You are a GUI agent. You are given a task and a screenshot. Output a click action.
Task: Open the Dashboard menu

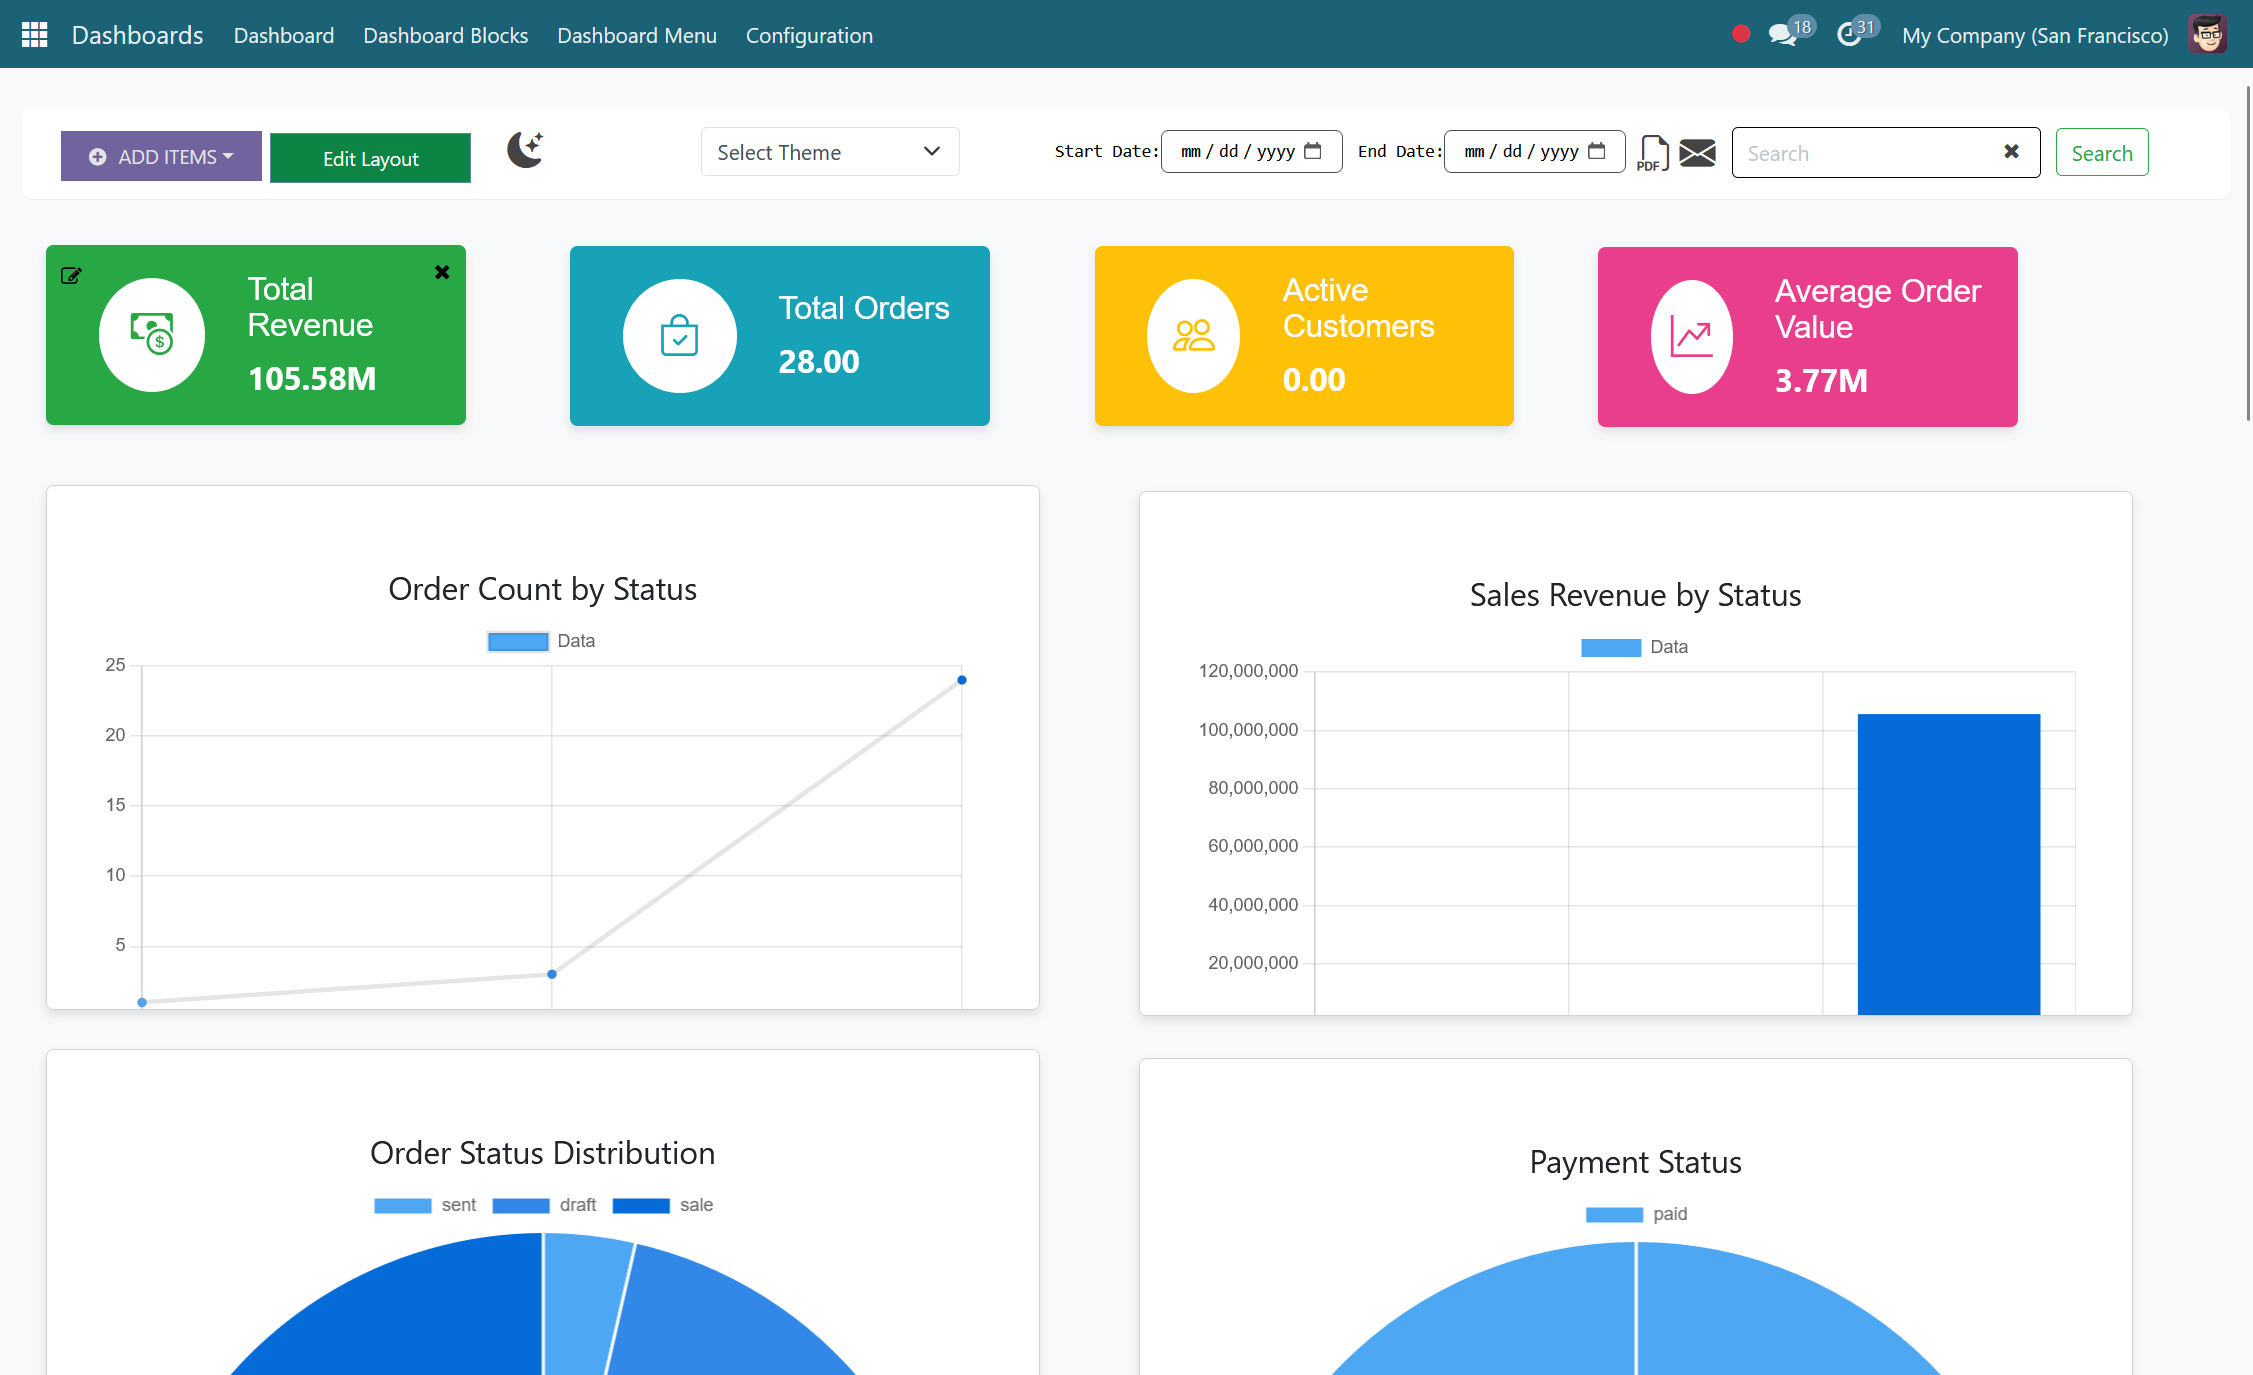coord(284,35)
